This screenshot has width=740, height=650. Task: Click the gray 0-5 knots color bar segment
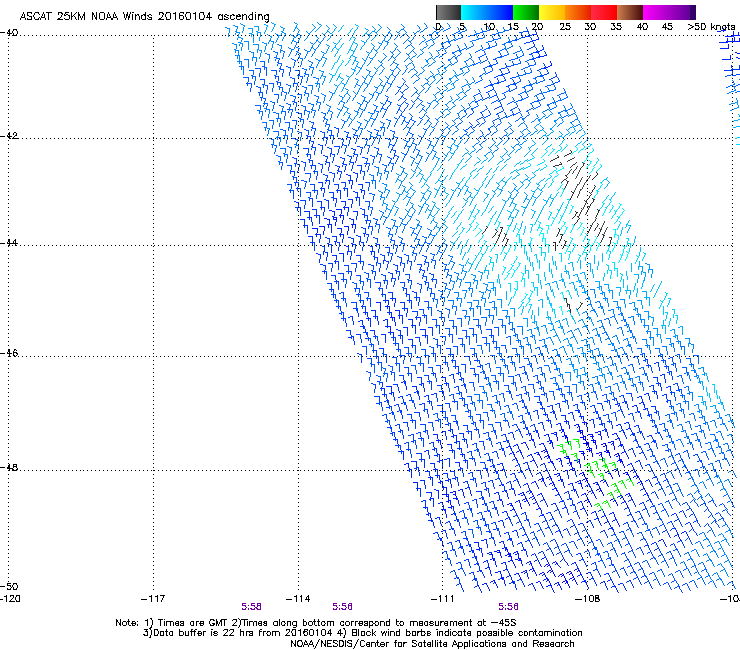449,12
